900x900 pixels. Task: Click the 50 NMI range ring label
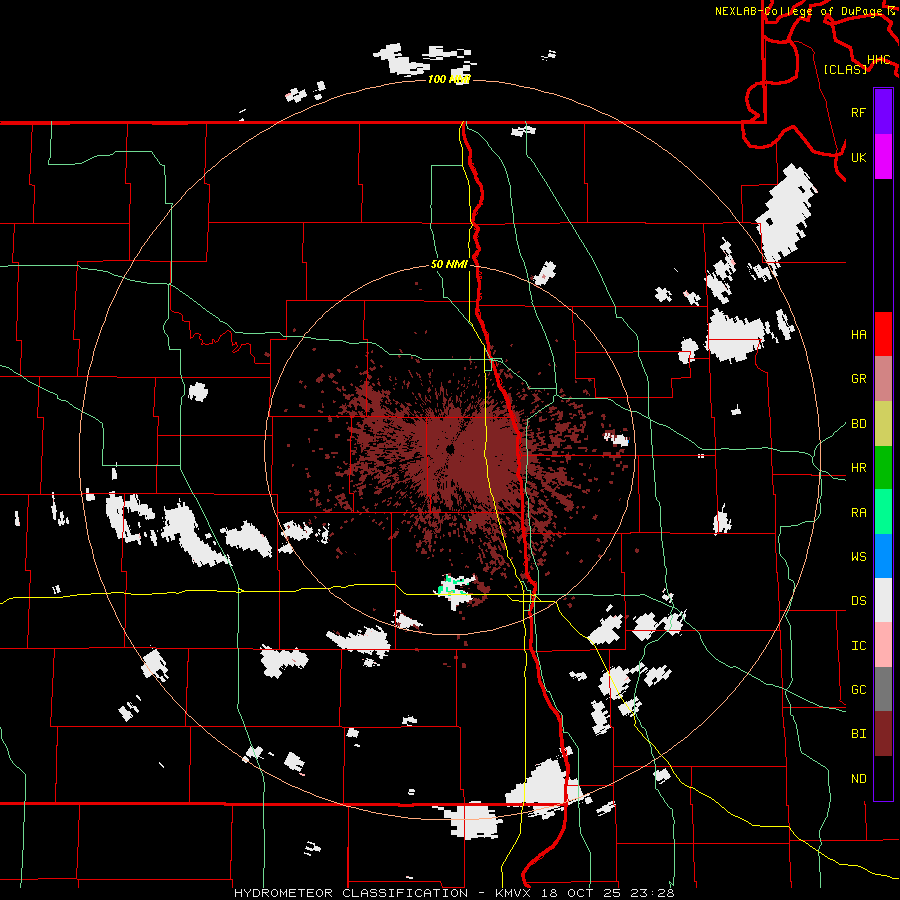[x=449, y=264]
